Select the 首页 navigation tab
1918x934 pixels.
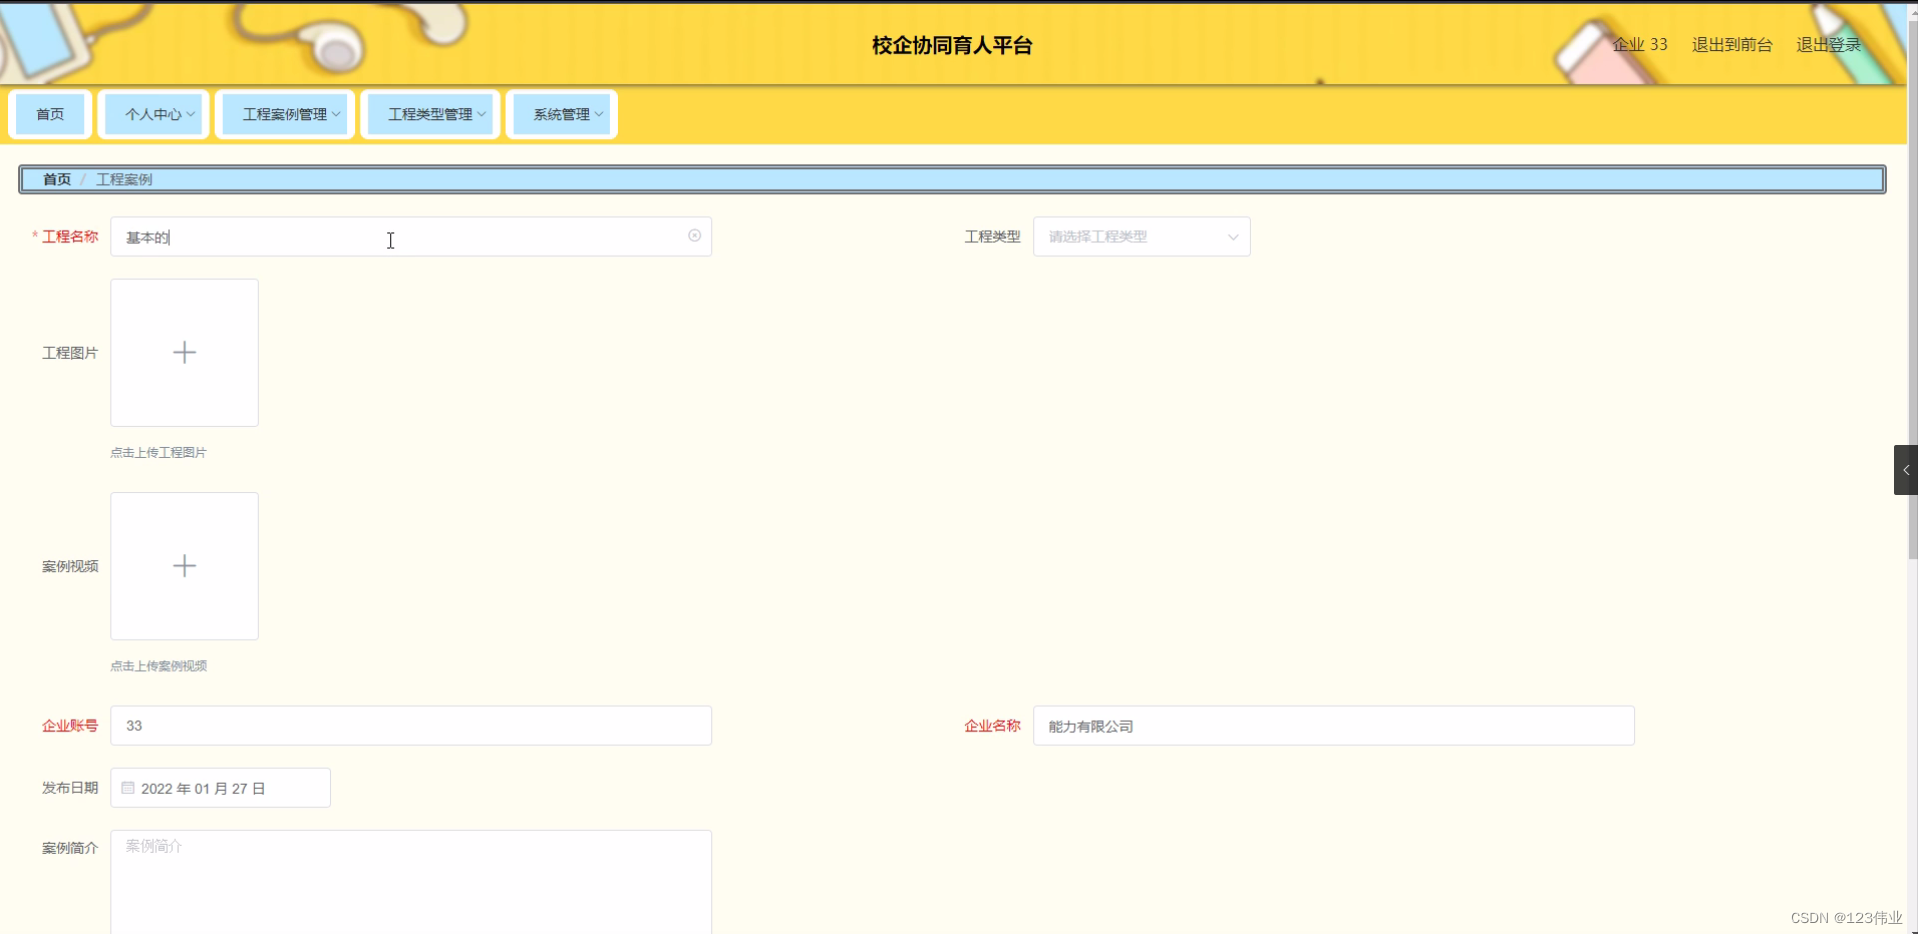49,114
